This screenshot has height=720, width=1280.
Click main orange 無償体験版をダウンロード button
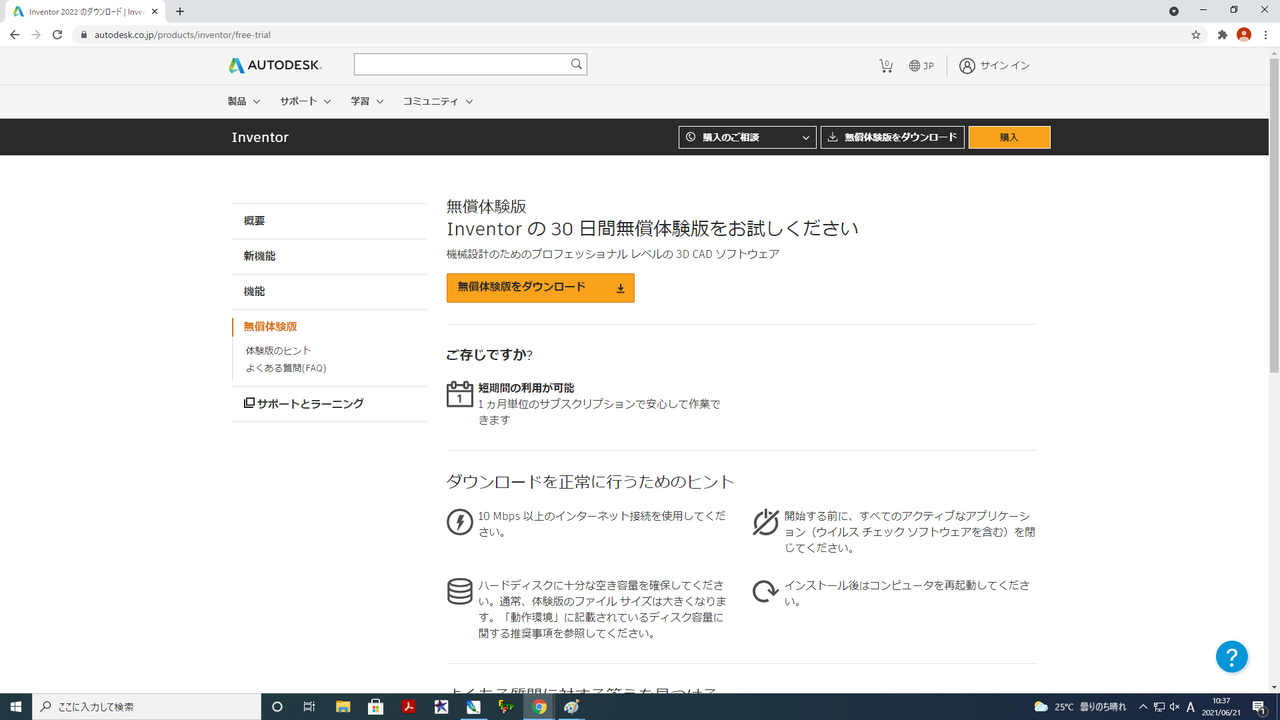click(x=540, y=287)
